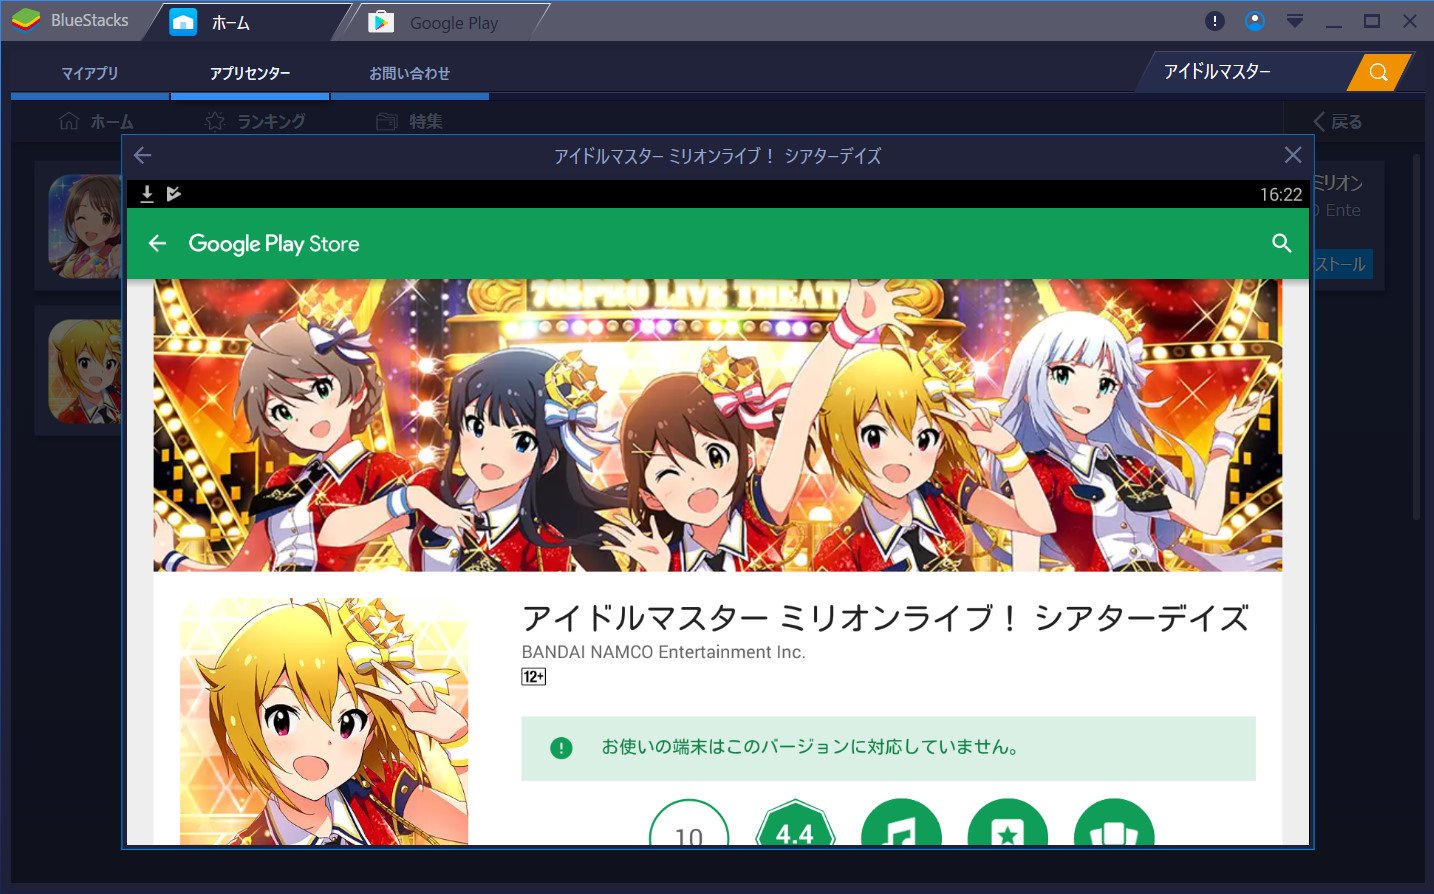Click the background page vertical scrollbar
Image resolution: width=1434 pixels, height=894 pixels.
click(1417, 337)
